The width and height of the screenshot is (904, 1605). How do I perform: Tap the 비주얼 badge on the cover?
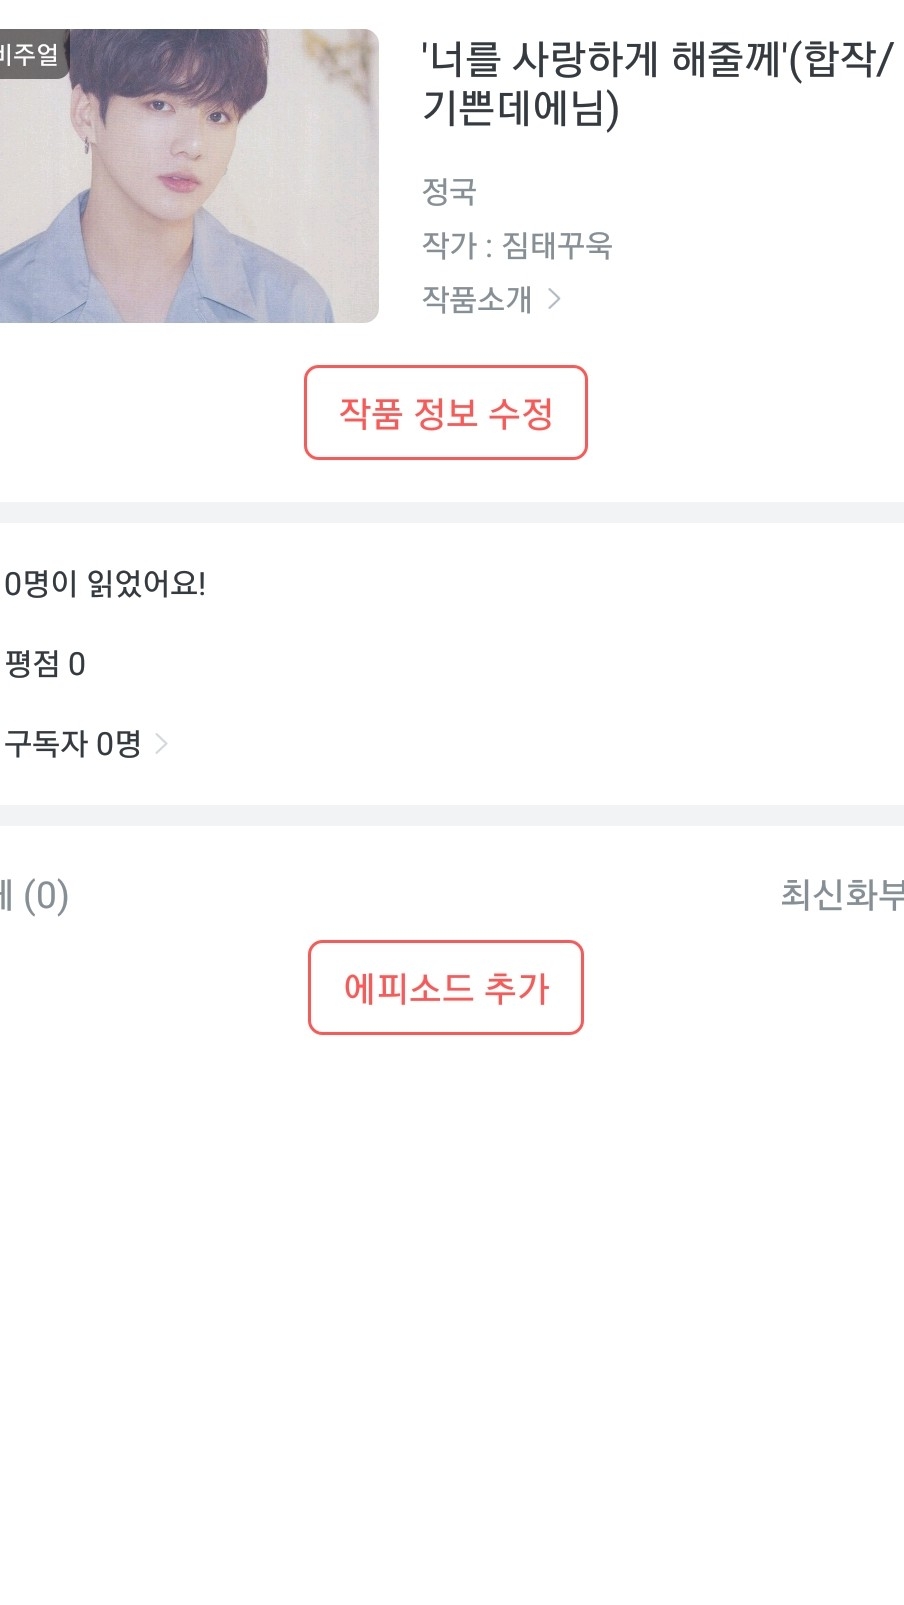click(x=30, y=53)
